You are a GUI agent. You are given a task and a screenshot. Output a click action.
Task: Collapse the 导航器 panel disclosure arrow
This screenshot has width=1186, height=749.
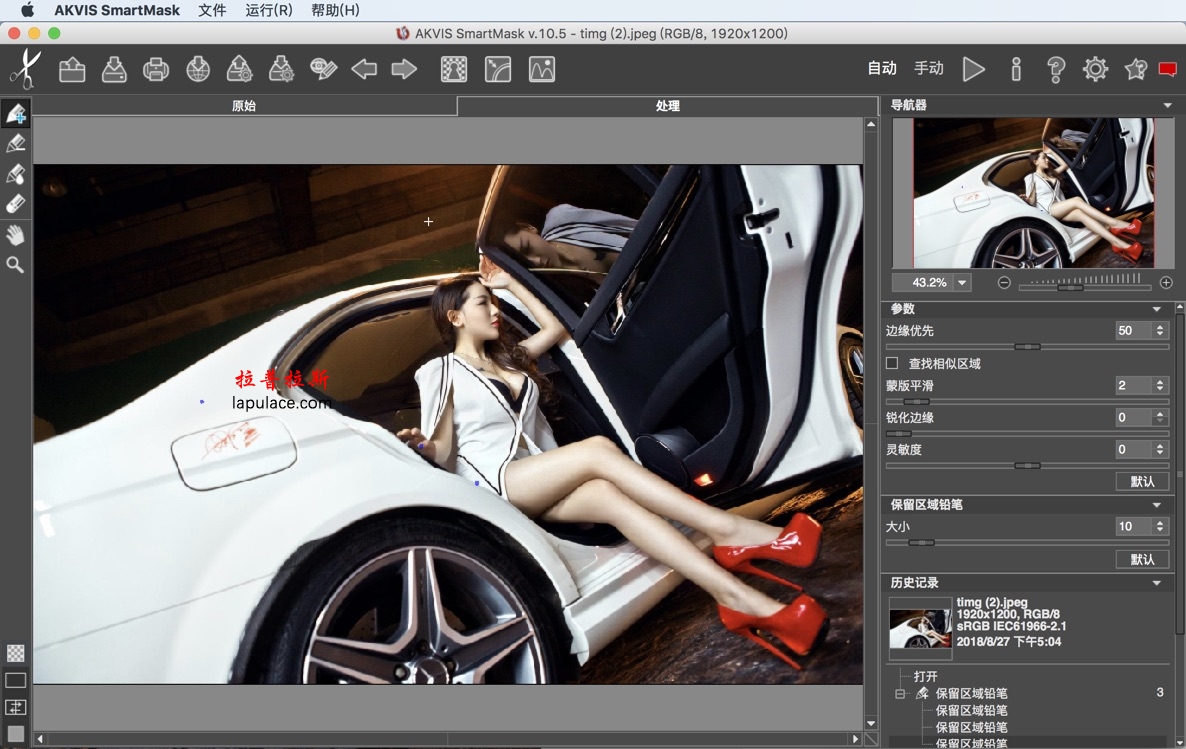1168,104
